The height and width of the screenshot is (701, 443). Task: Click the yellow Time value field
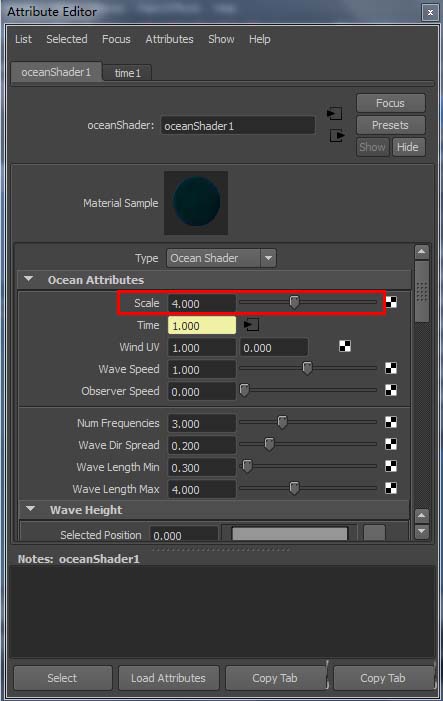(202, 325)
